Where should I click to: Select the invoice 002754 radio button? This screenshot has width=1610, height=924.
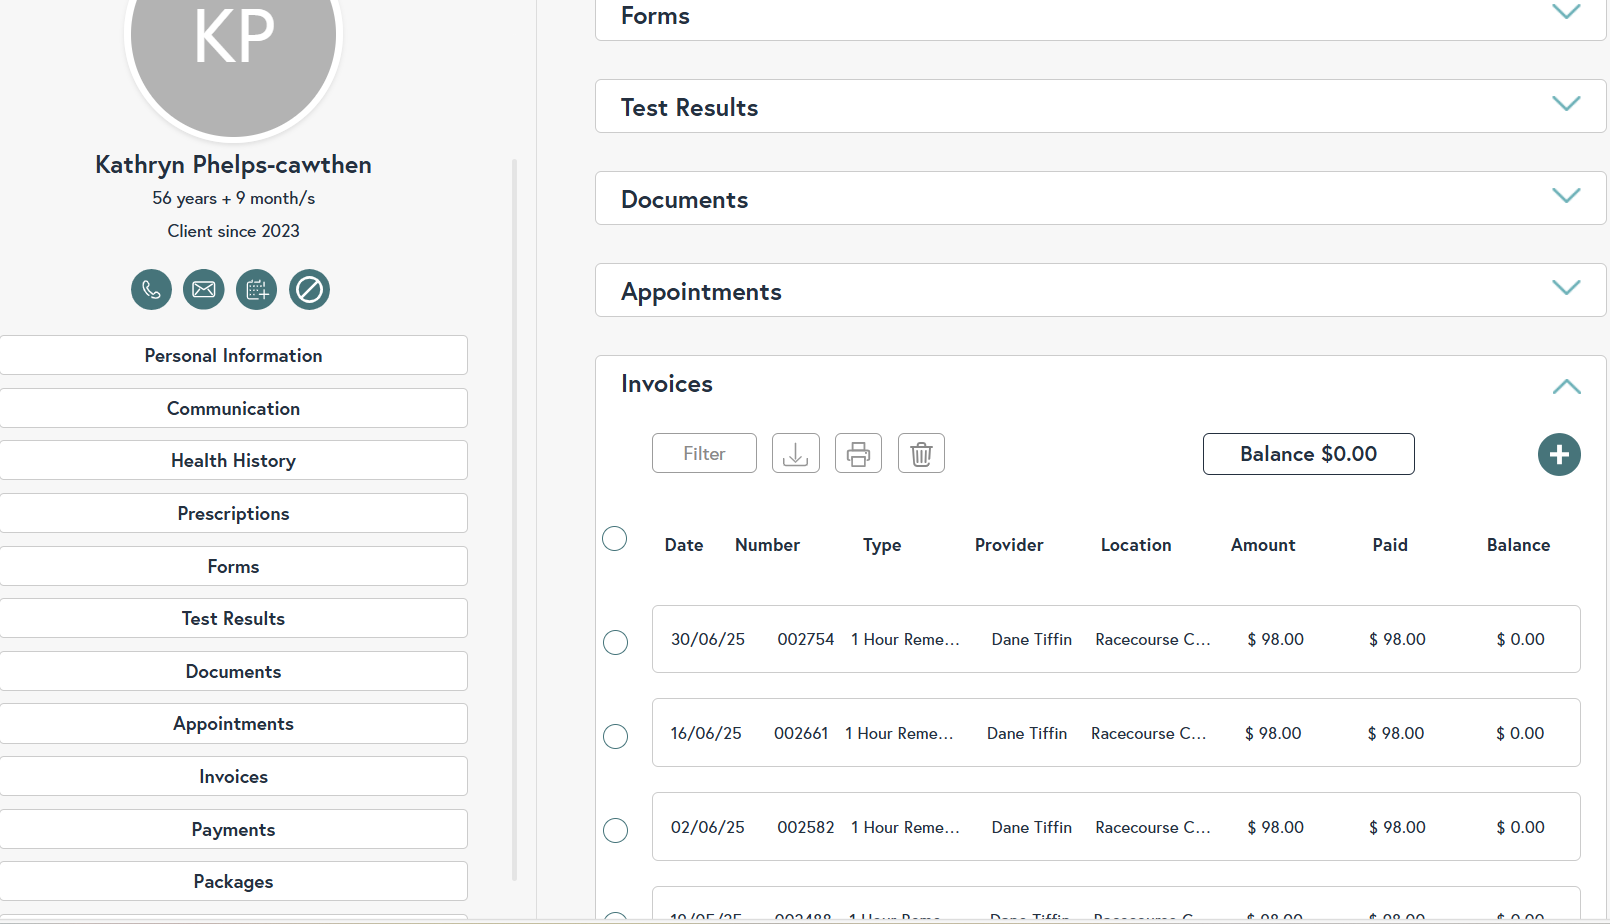pyautogui.click(x=616, y=642)
